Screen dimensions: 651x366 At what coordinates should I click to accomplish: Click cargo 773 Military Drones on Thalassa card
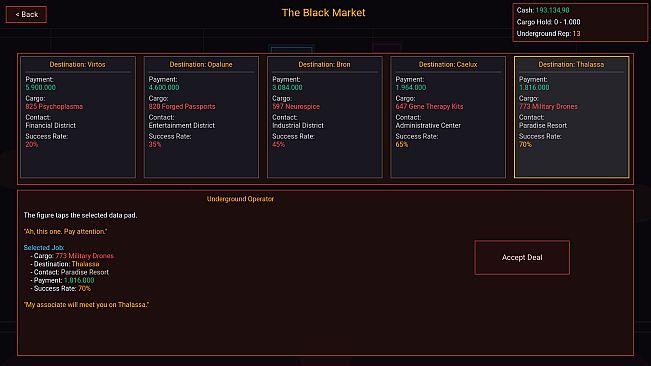click(x=548, y=107)
